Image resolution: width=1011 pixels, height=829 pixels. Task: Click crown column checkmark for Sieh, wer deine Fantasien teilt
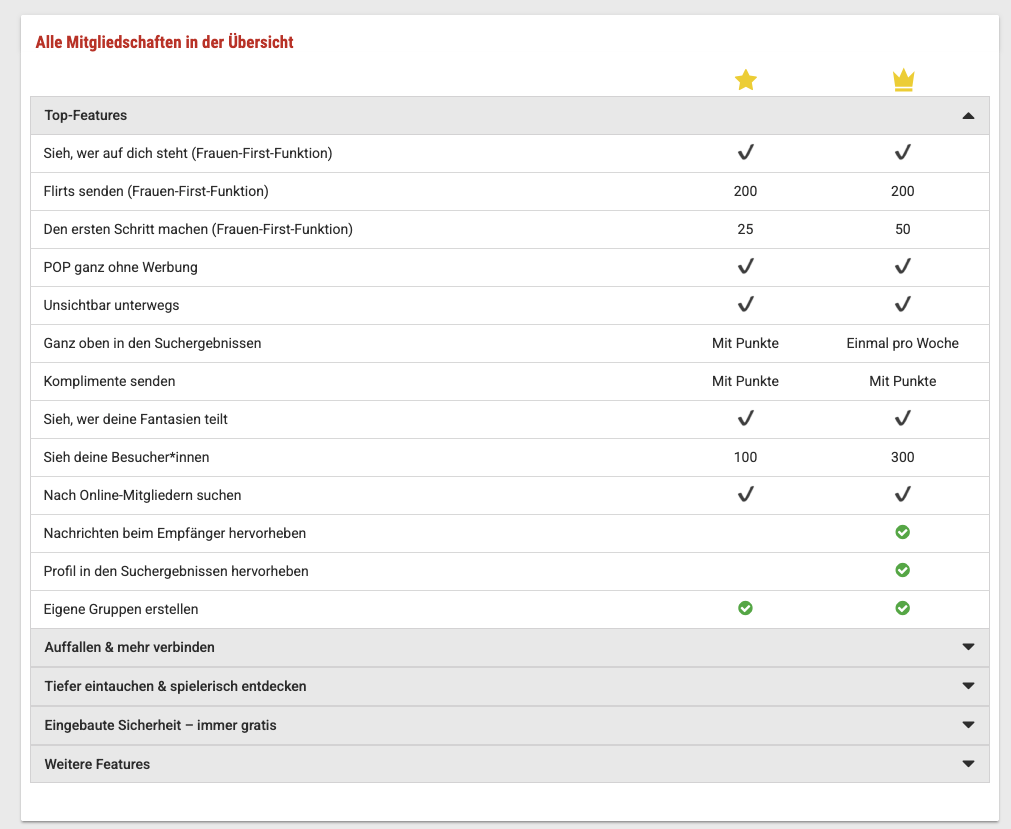pos(903,419)
